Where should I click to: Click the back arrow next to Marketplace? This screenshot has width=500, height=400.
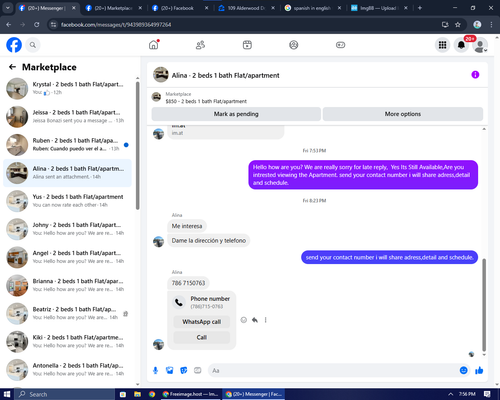coord(12,67)
